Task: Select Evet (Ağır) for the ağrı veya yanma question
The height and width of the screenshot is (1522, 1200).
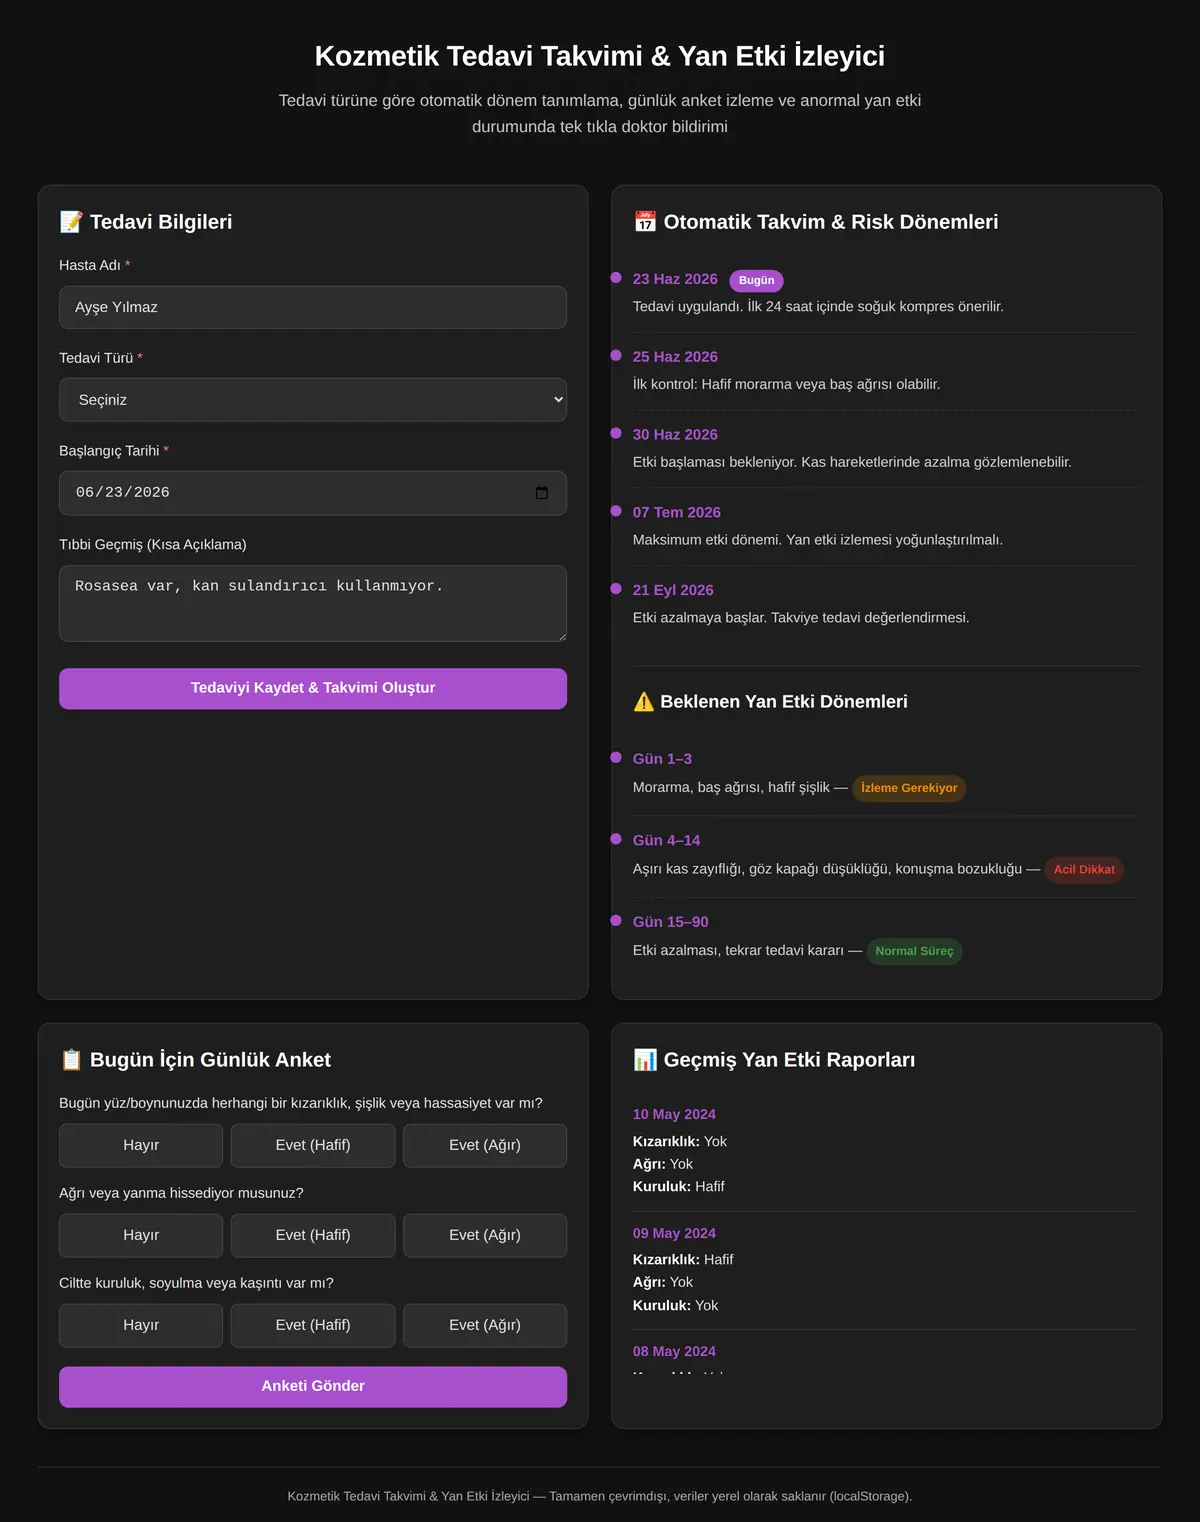Action: coord(485,1236)
